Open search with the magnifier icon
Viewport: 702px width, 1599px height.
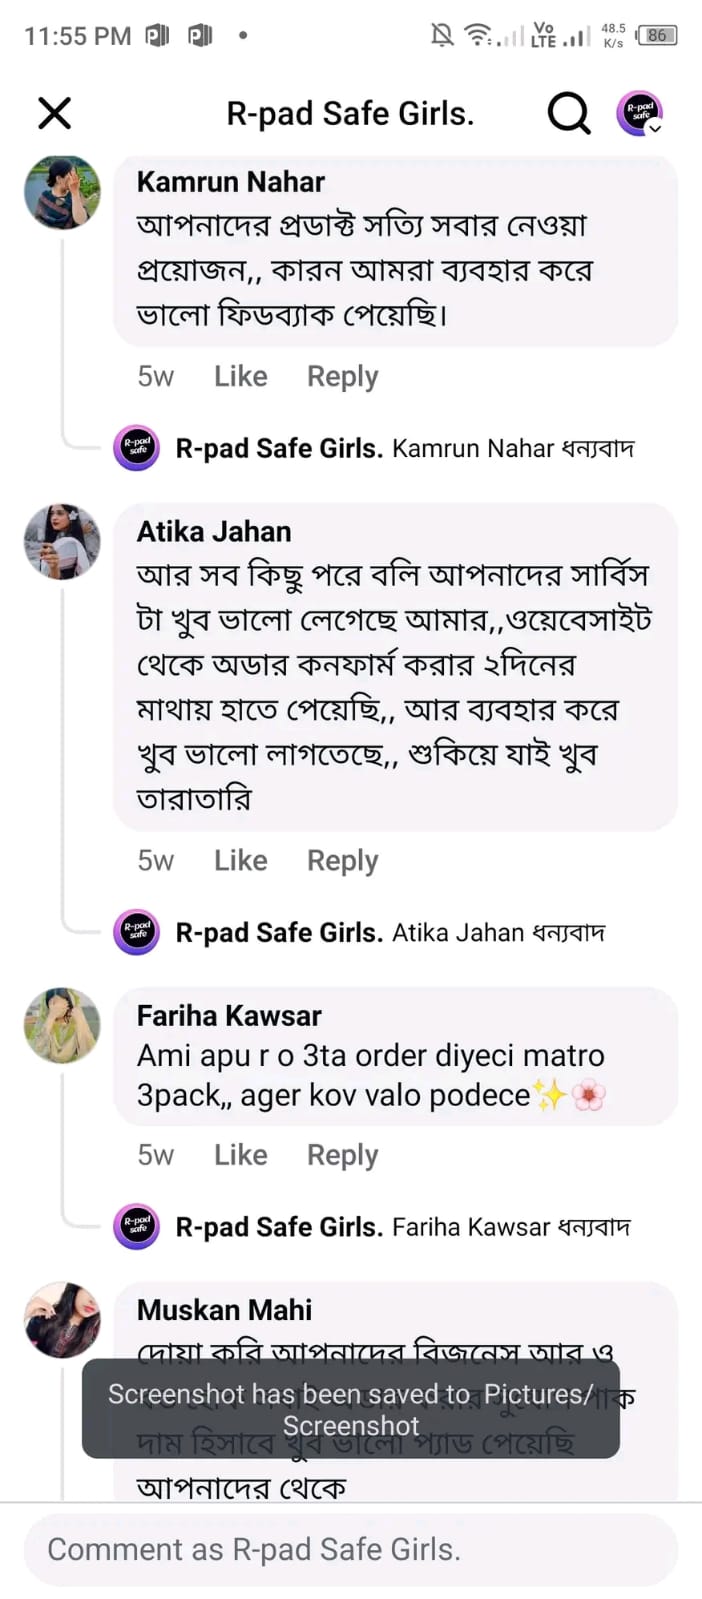pyautogui.click(x=568, y=113)
